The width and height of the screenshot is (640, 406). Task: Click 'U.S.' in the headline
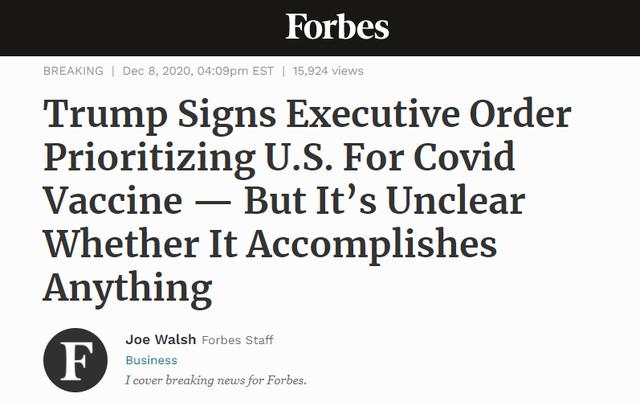pyautogui.click(x=300, y=158)
